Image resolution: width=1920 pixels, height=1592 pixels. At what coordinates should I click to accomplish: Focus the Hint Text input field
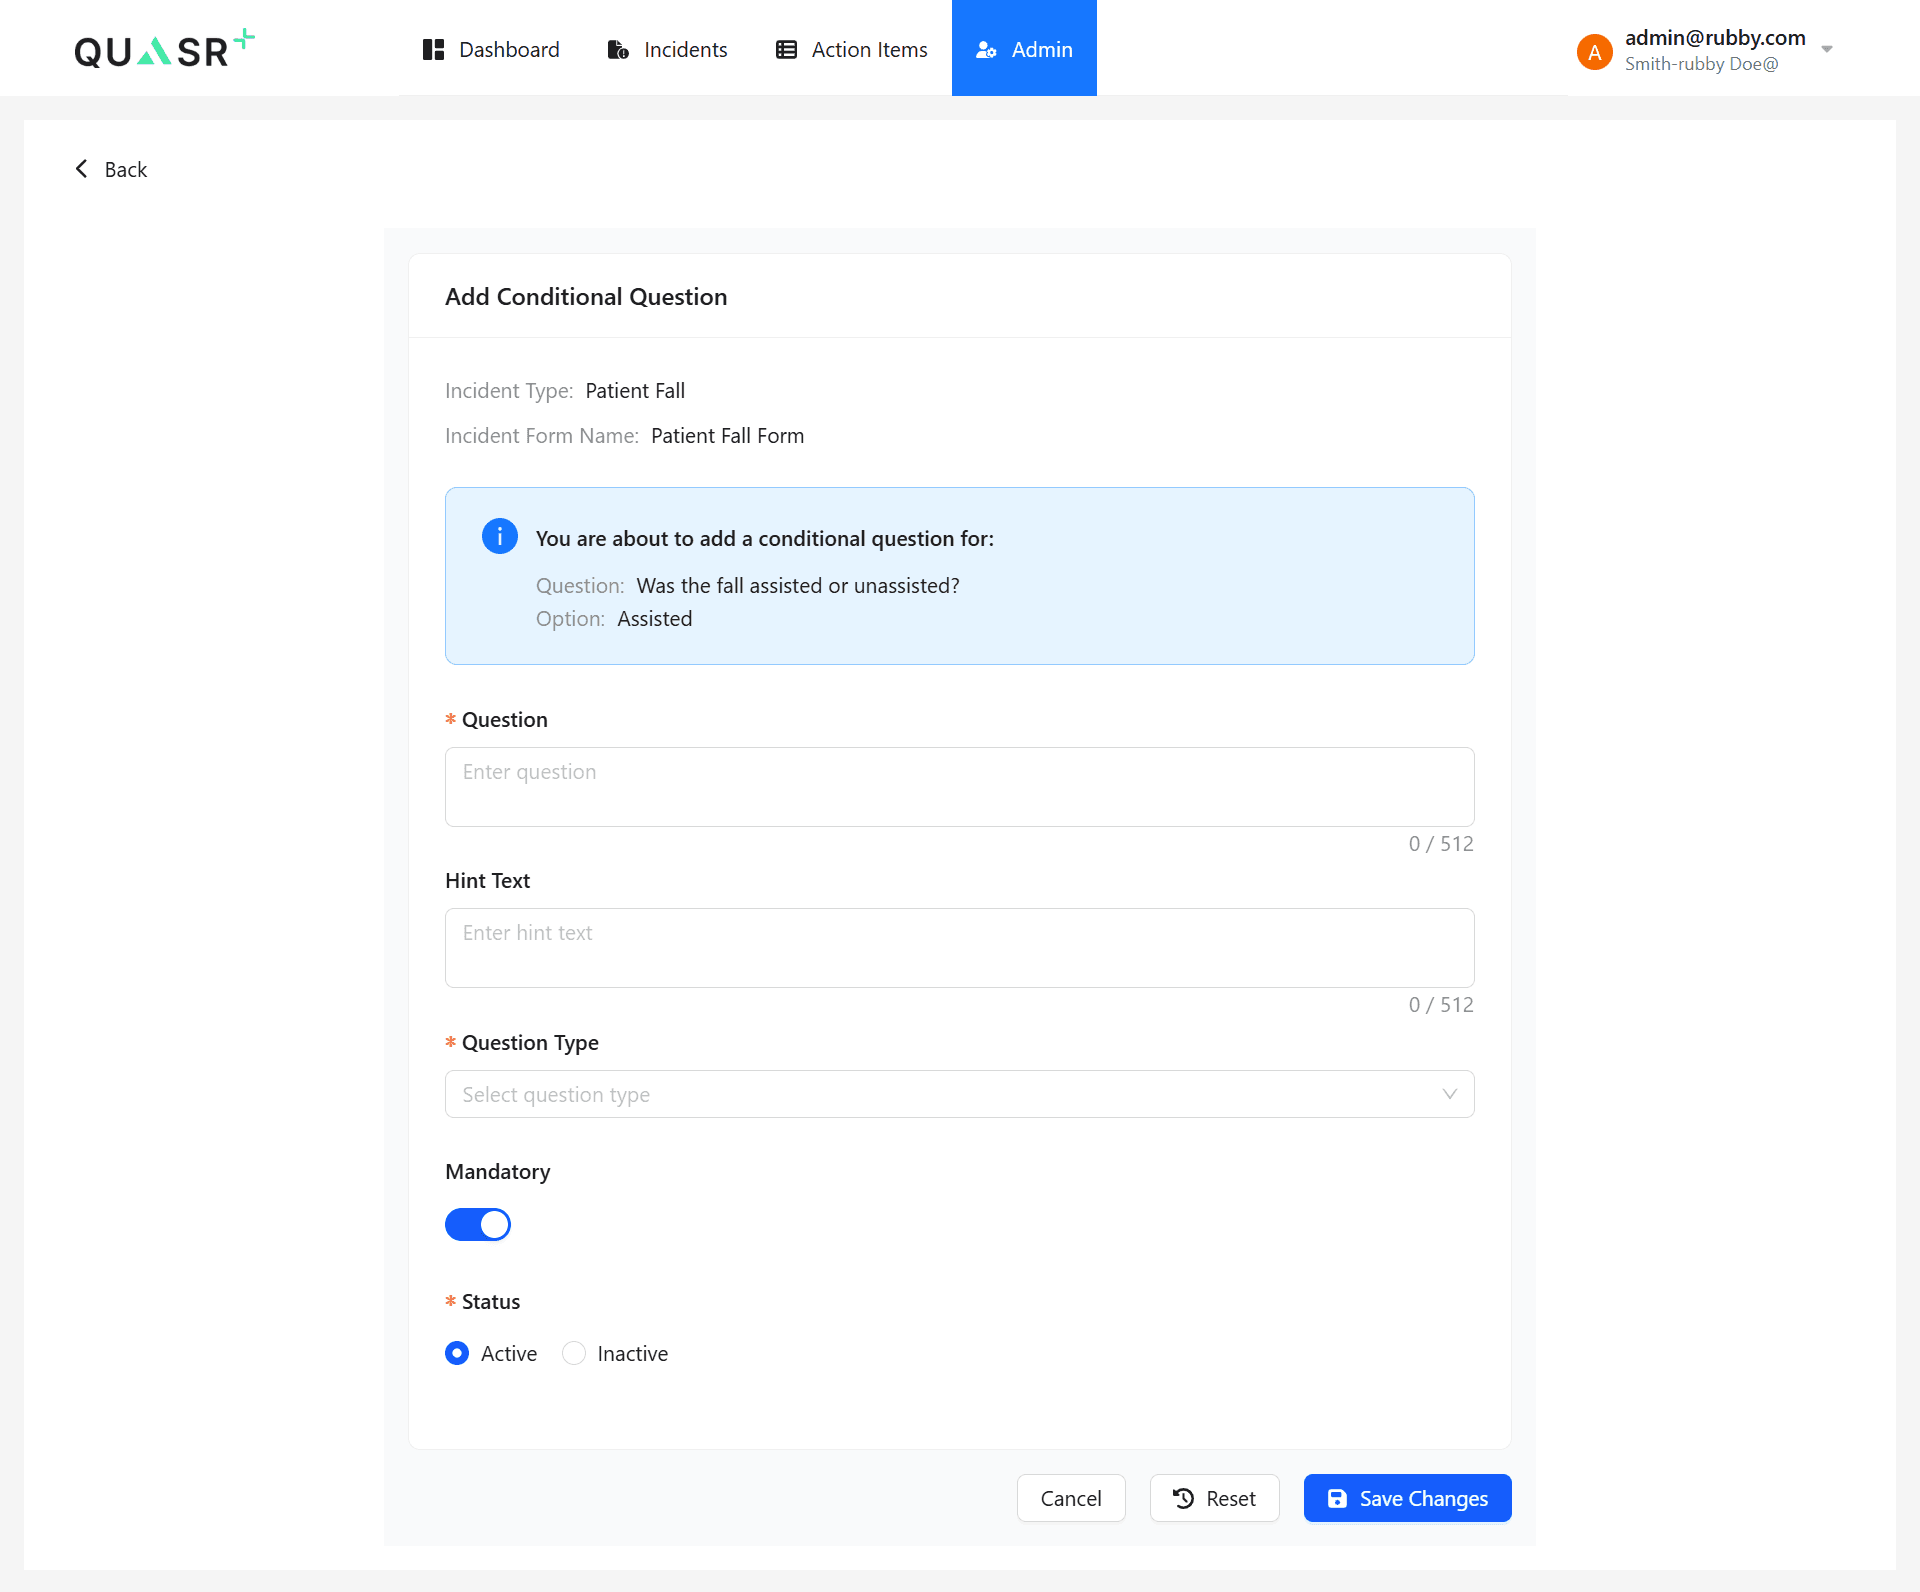(x=959, y=947)
